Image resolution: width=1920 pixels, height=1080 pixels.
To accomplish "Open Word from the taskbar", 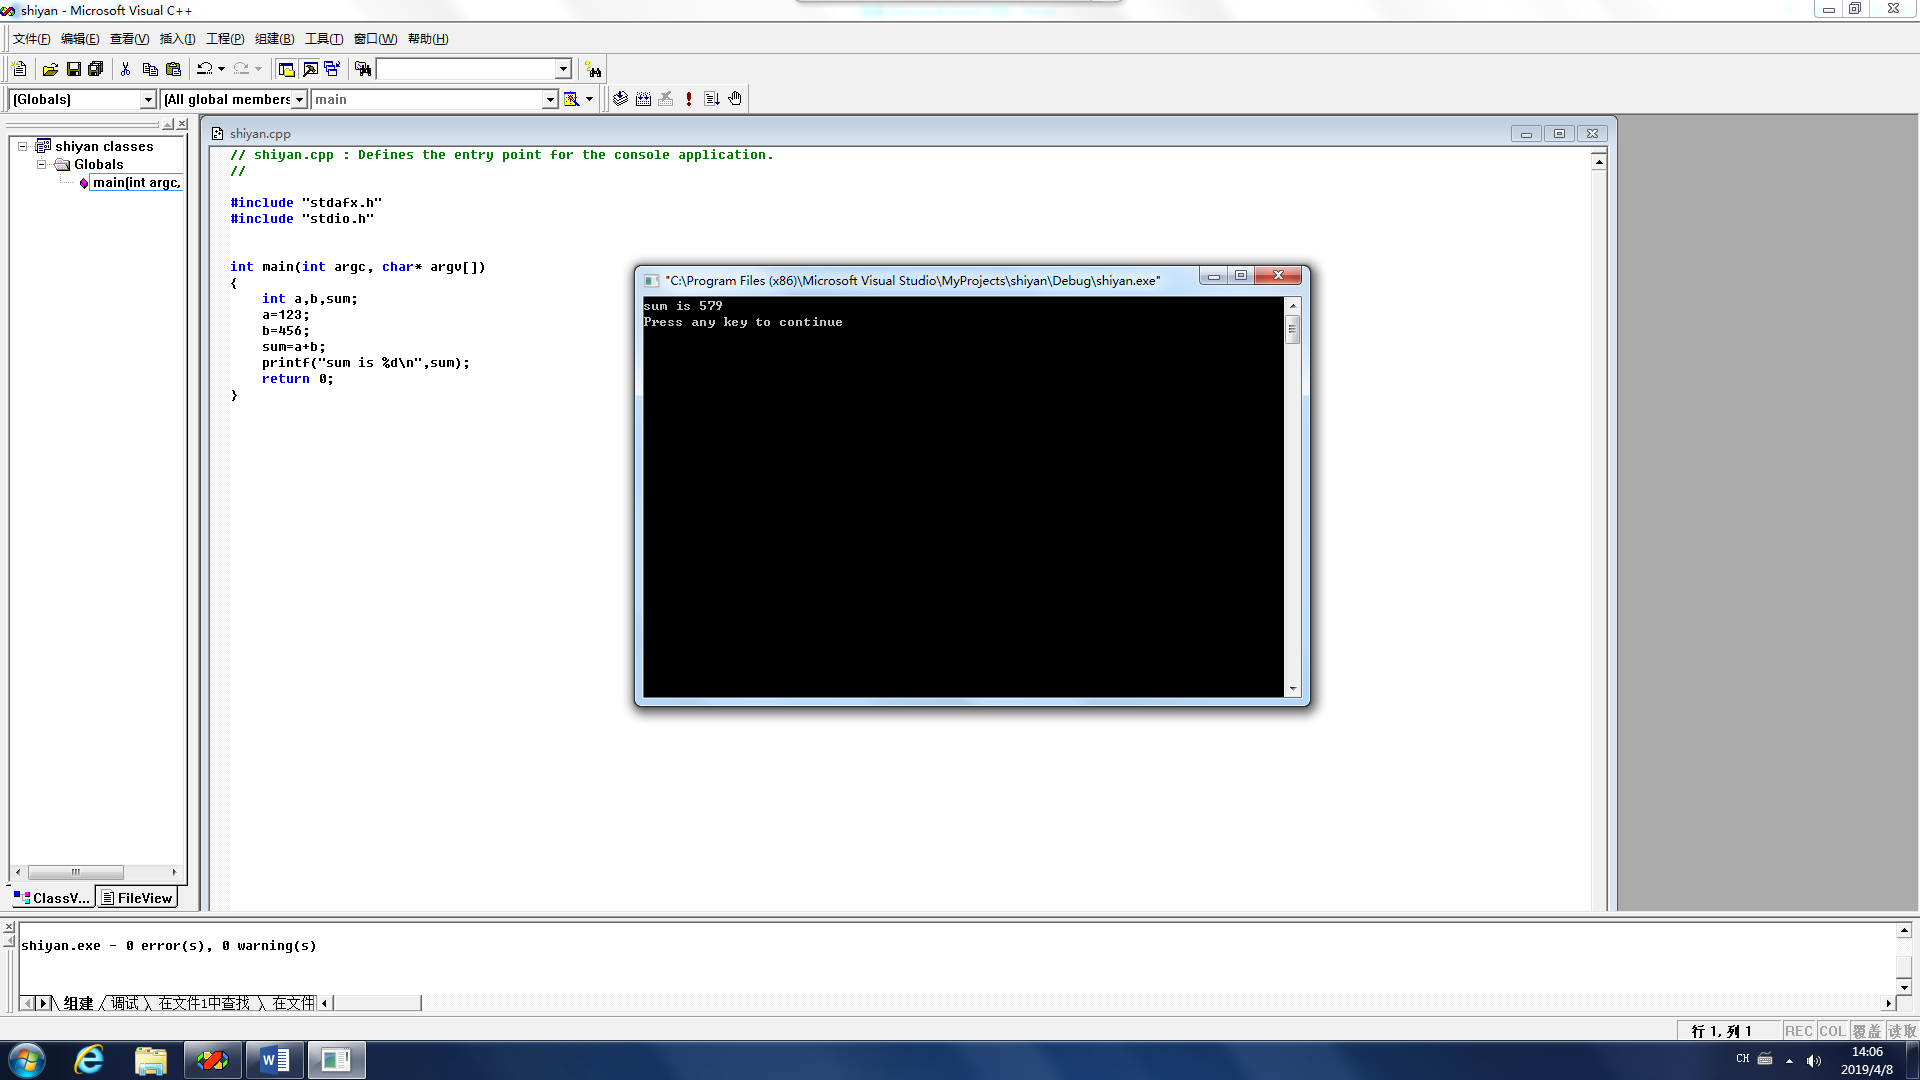I will click(274, 1060).
